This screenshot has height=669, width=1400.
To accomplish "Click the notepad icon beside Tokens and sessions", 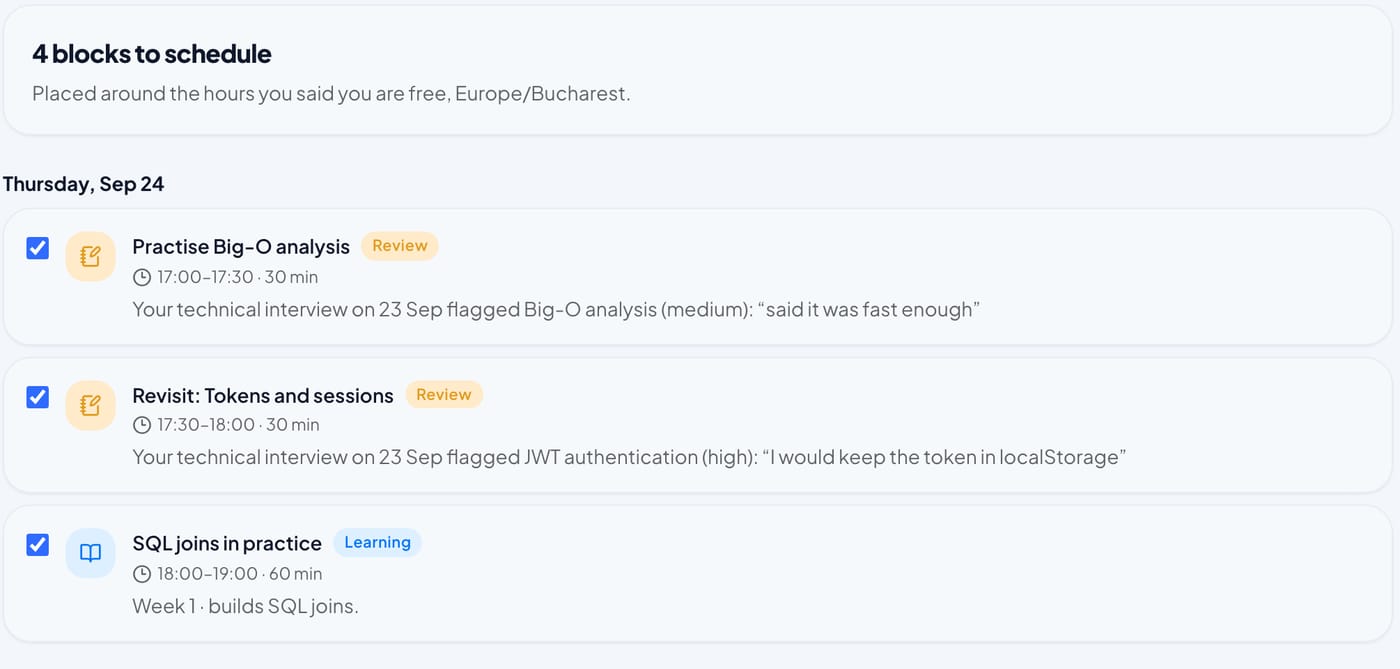I will click(x=90, y=405).
